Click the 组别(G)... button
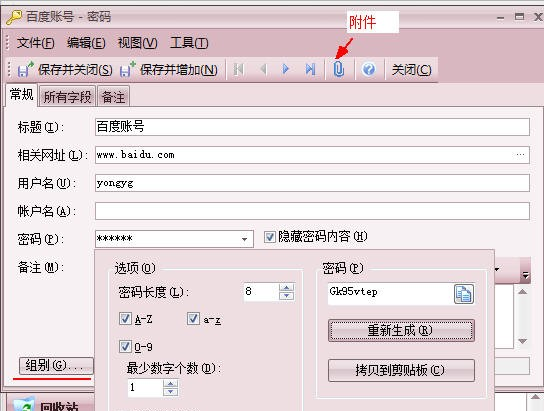544x411 pixels. (x=56, y=366)
